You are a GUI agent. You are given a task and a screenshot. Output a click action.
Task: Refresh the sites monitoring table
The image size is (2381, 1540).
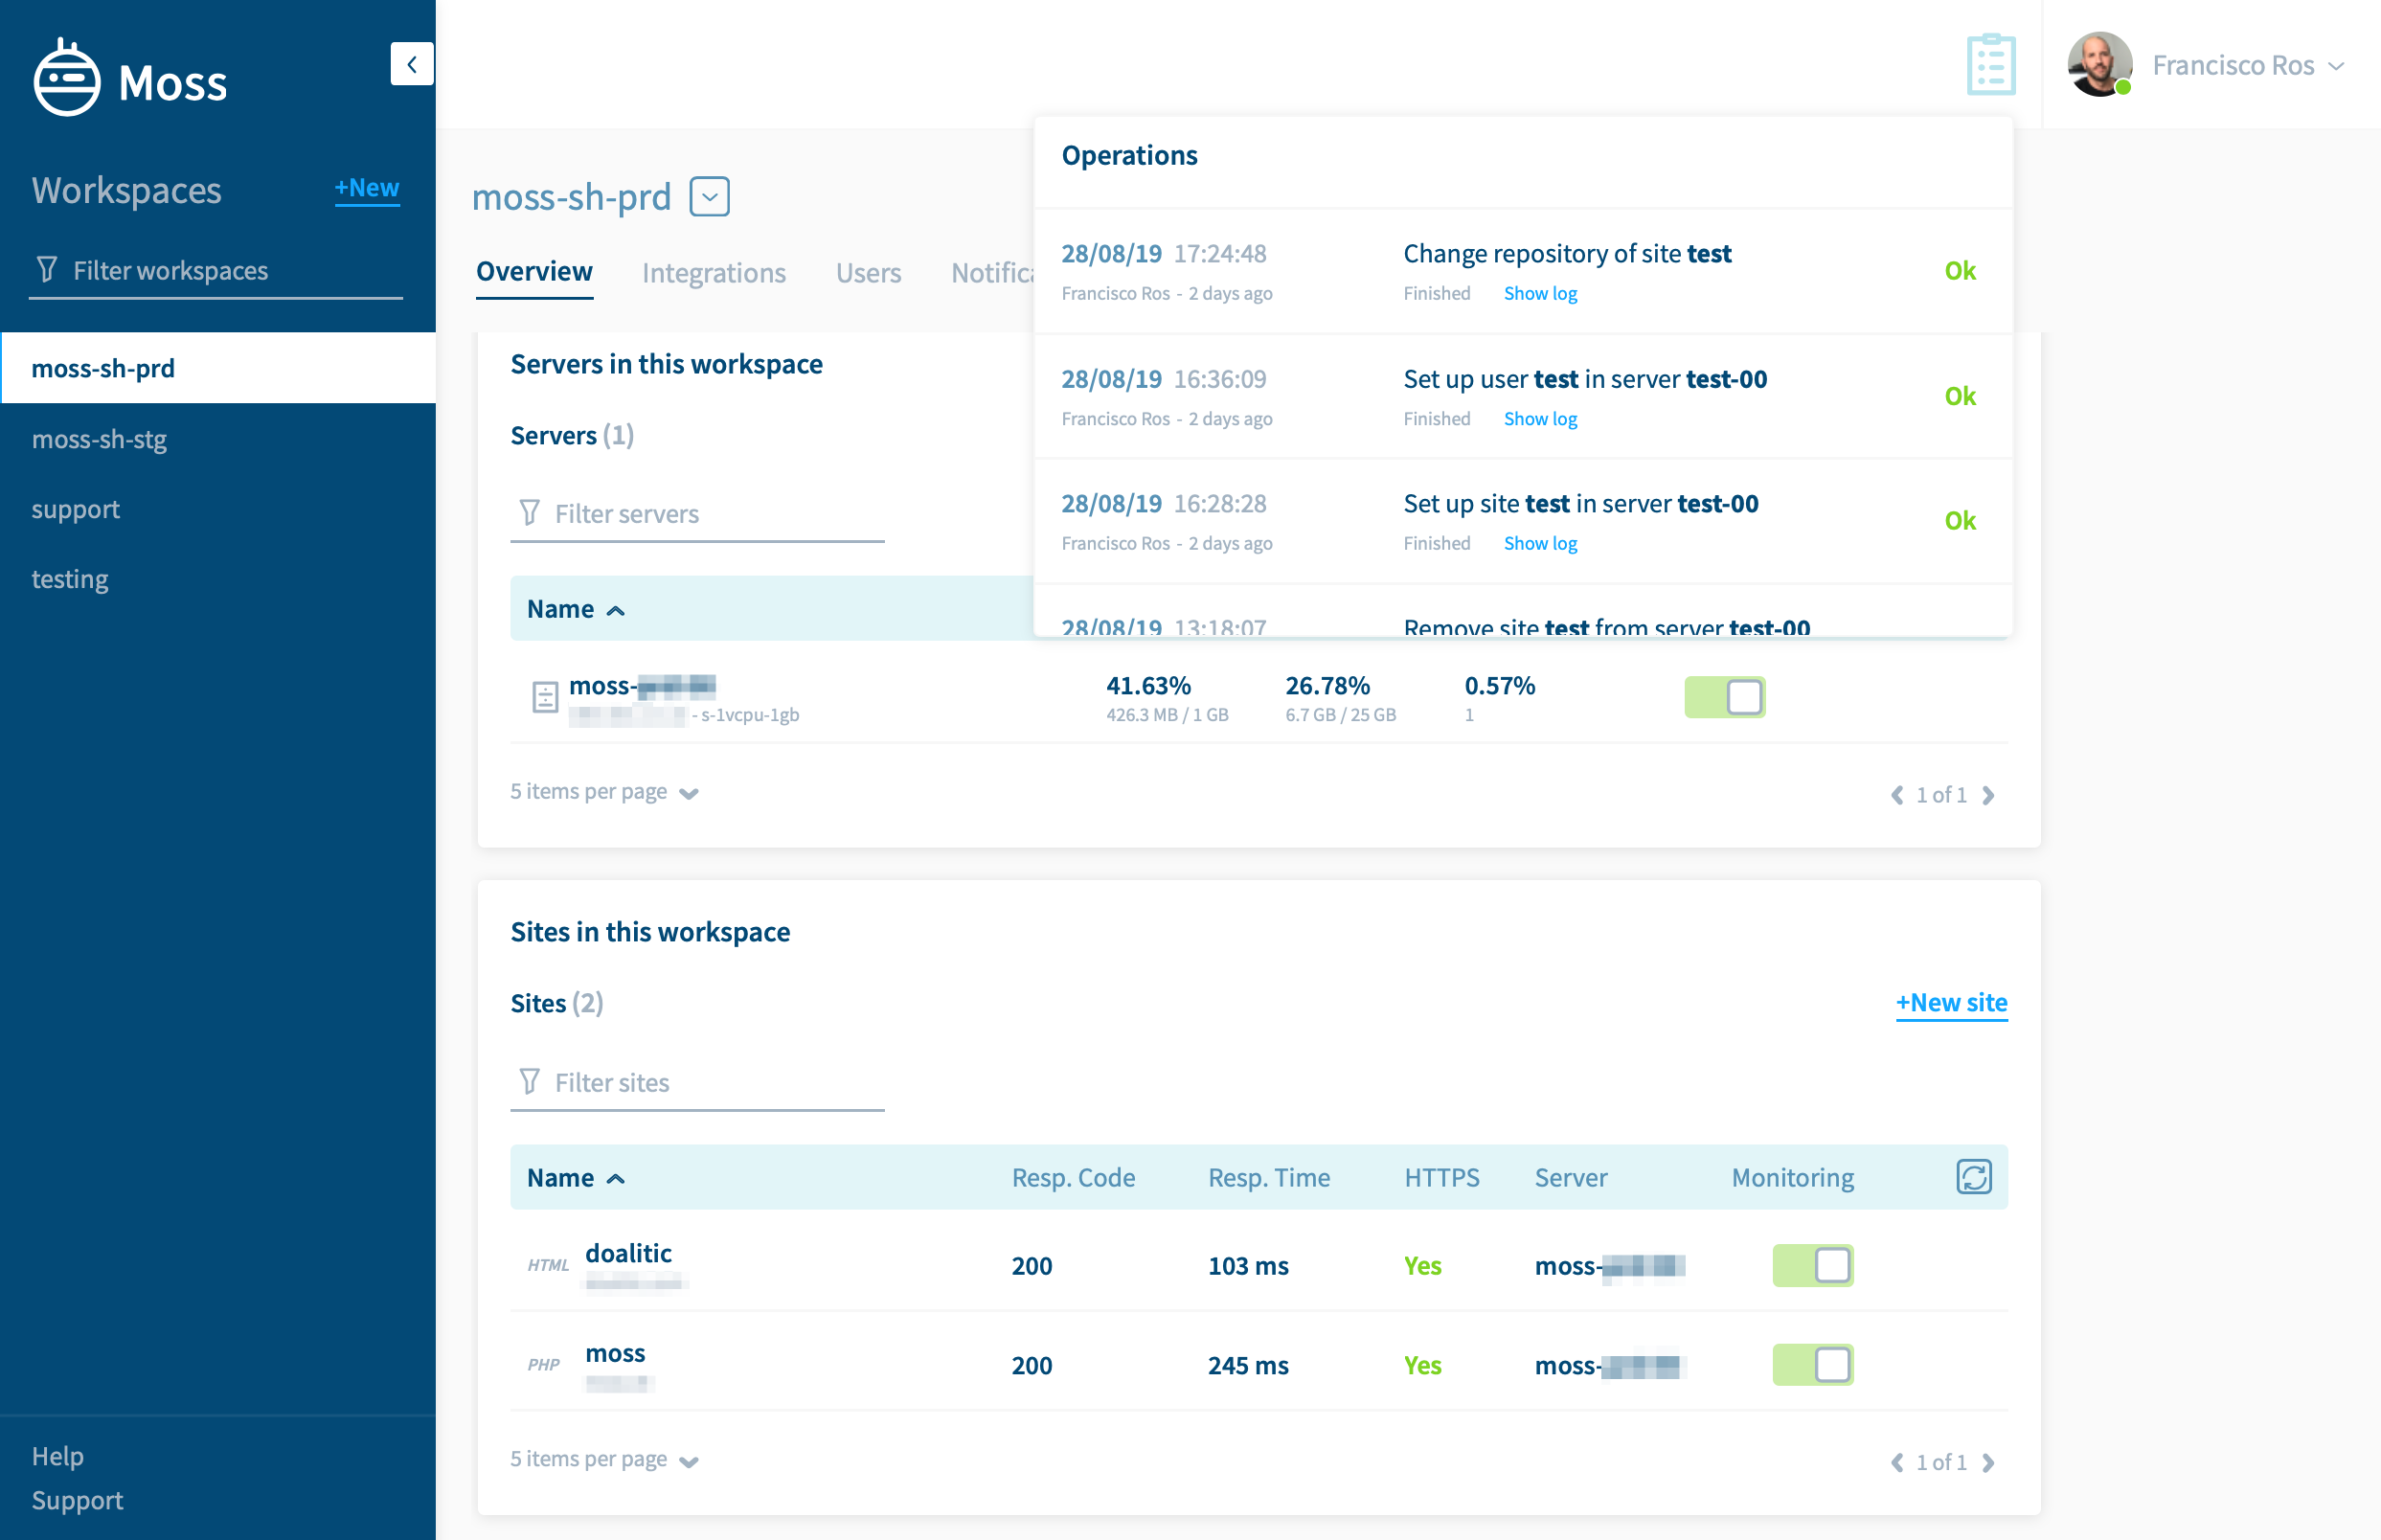1974,1177
